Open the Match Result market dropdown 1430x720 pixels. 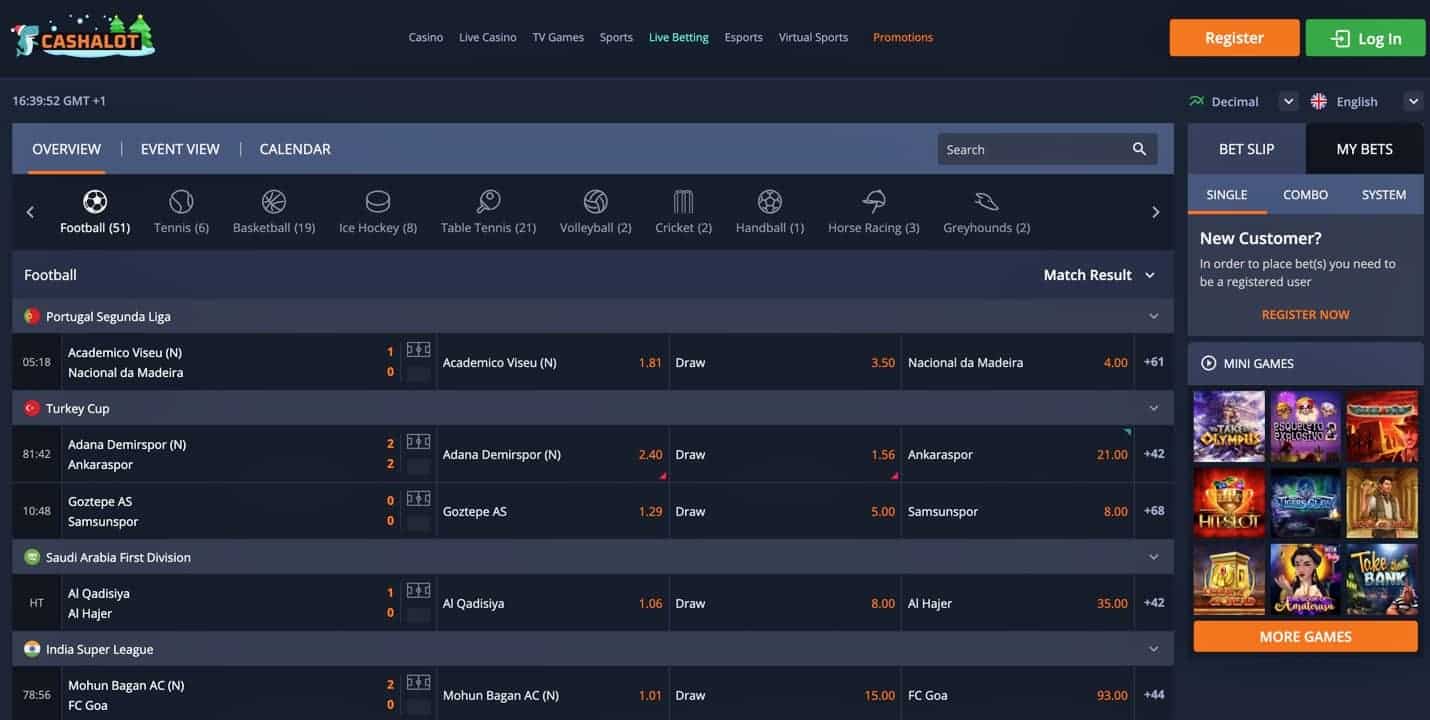click(x=1099, y=275)
